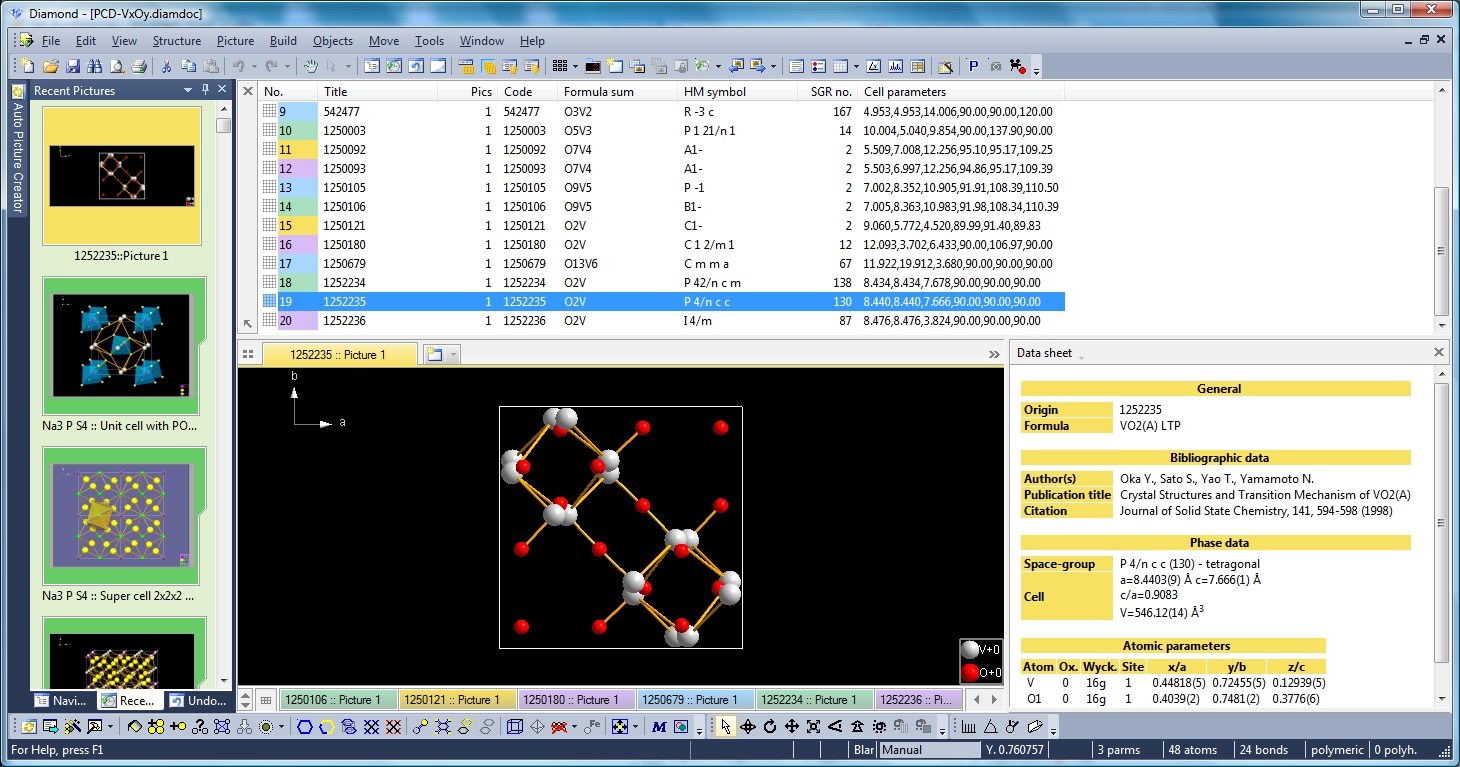Expand the grid layout dropdown arrow in the toolbar

(x=574, y=67)
